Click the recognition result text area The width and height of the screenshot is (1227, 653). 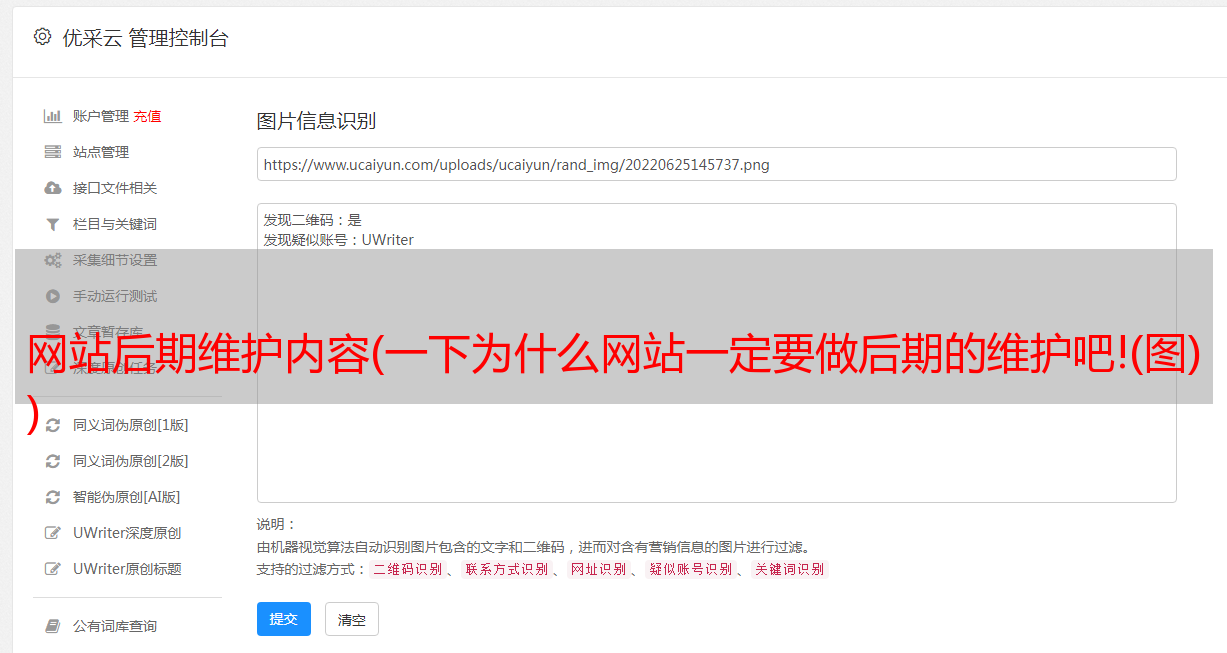tap(716, 353)
